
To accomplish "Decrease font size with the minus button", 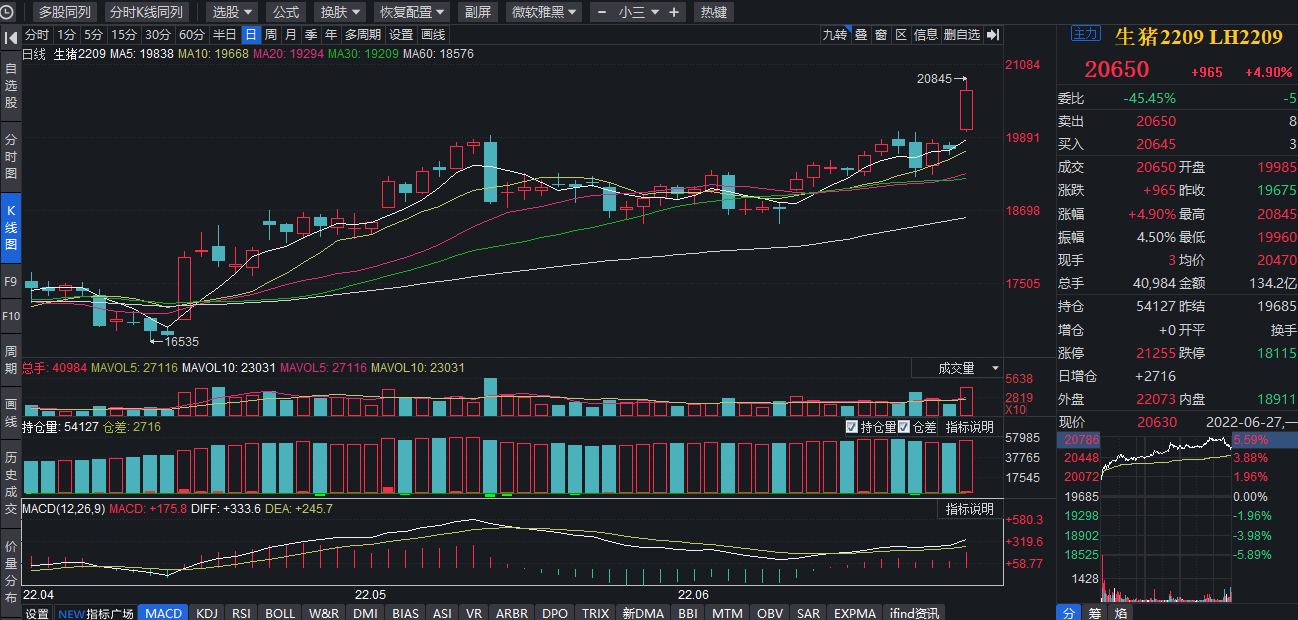I will 602,12.
